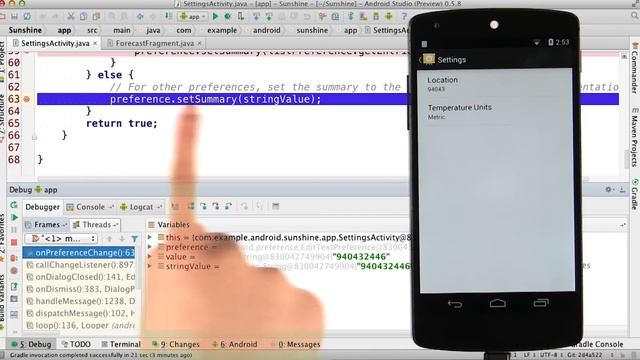Open the Terminal tool window tab
Image resolution: width=640 pixels, height=360 pixels.
(121, 344)
